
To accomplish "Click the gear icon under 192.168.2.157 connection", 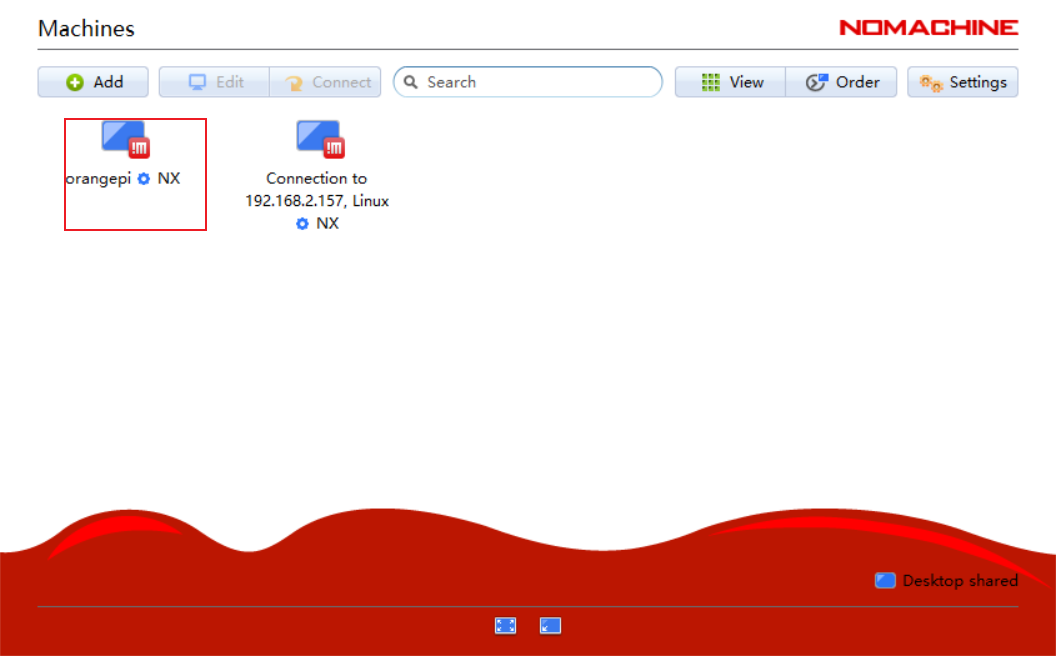I will click(x=302, y=224).
